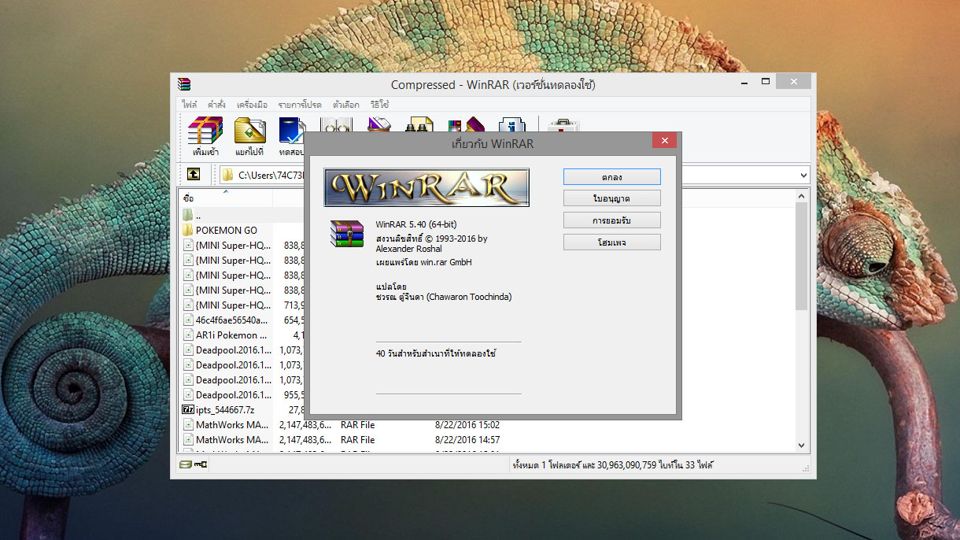Image resolution: width=960 pixels, height=540 pixels.
Task: Click the Test (ทดสอบ) toolbar icon
Action: point(292,136)
